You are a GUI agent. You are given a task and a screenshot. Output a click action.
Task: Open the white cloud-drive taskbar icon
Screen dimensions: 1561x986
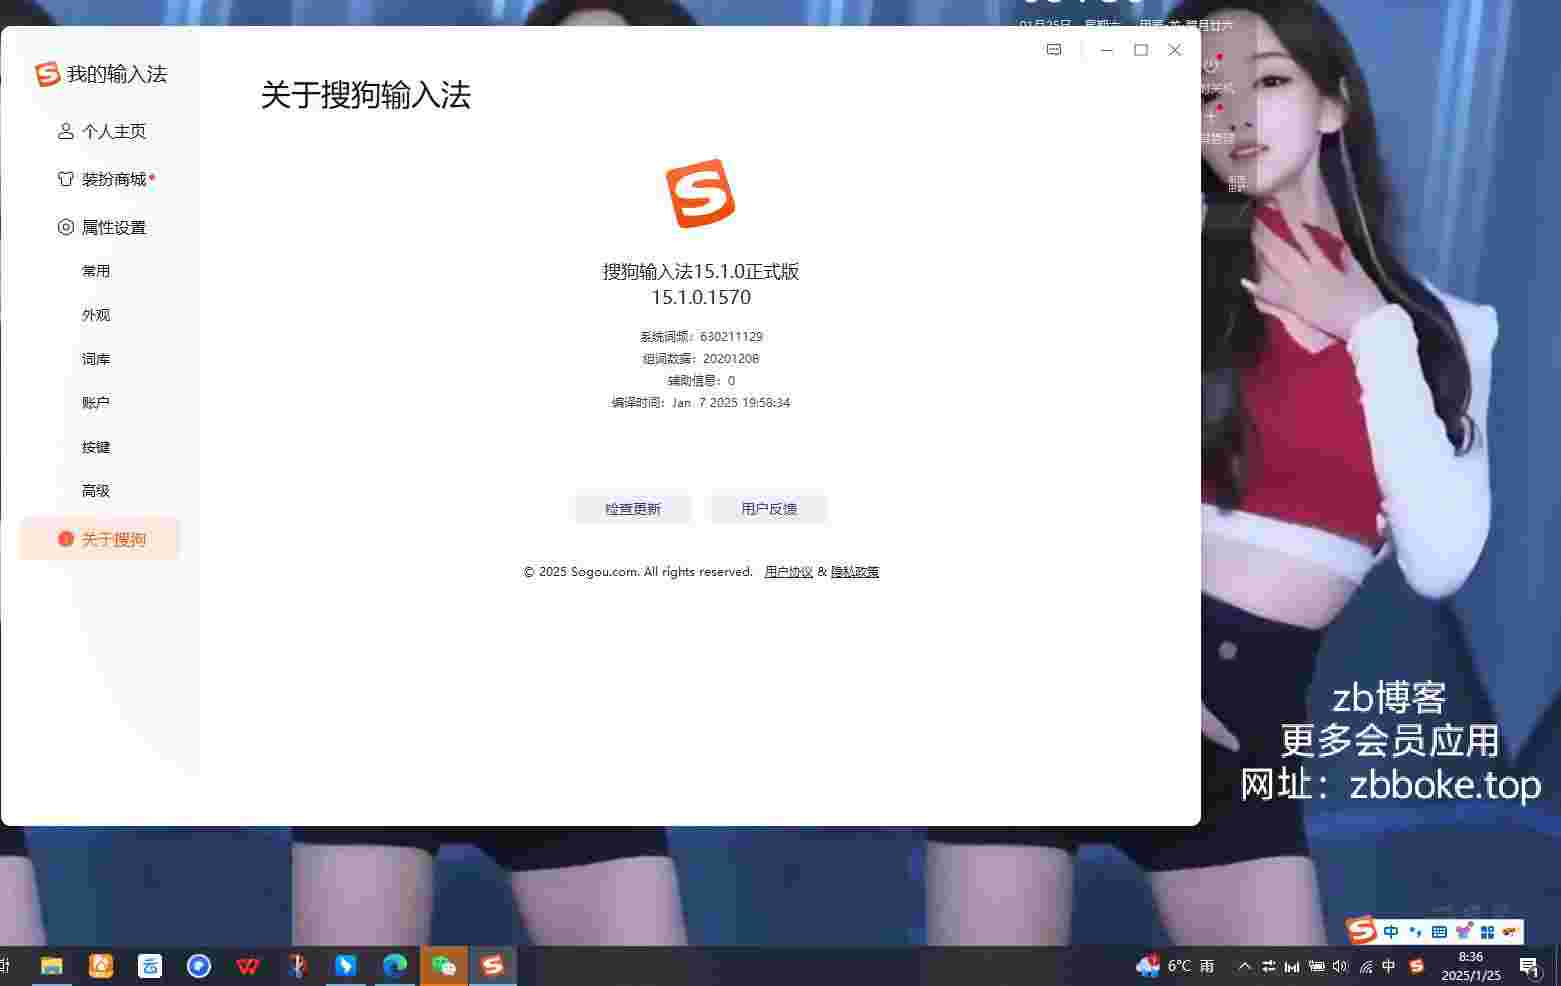pos(150,966)
